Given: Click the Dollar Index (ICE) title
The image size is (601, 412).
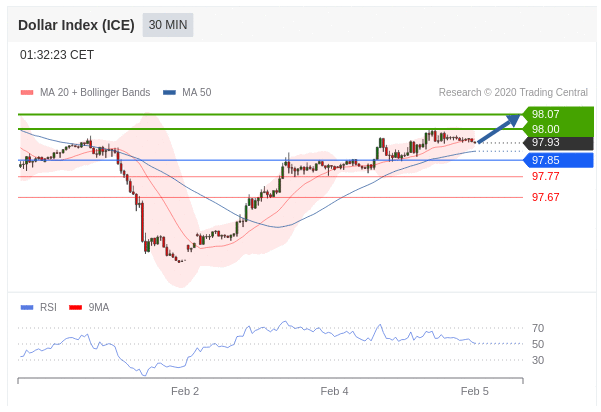Looking at the screenshot, I should [76, 25].
